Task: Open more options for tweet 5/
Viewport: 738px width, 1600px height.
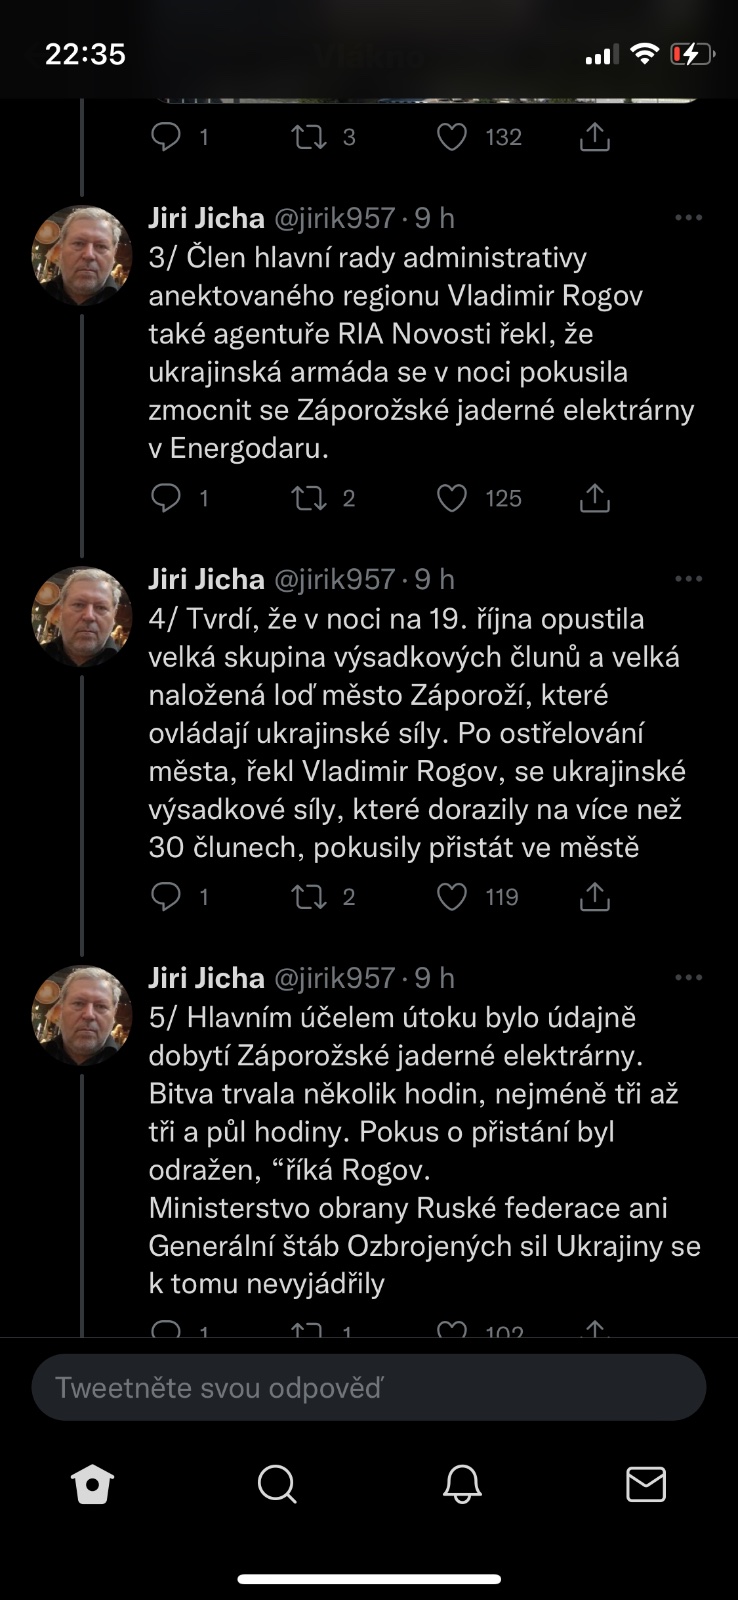Action: 688,978
